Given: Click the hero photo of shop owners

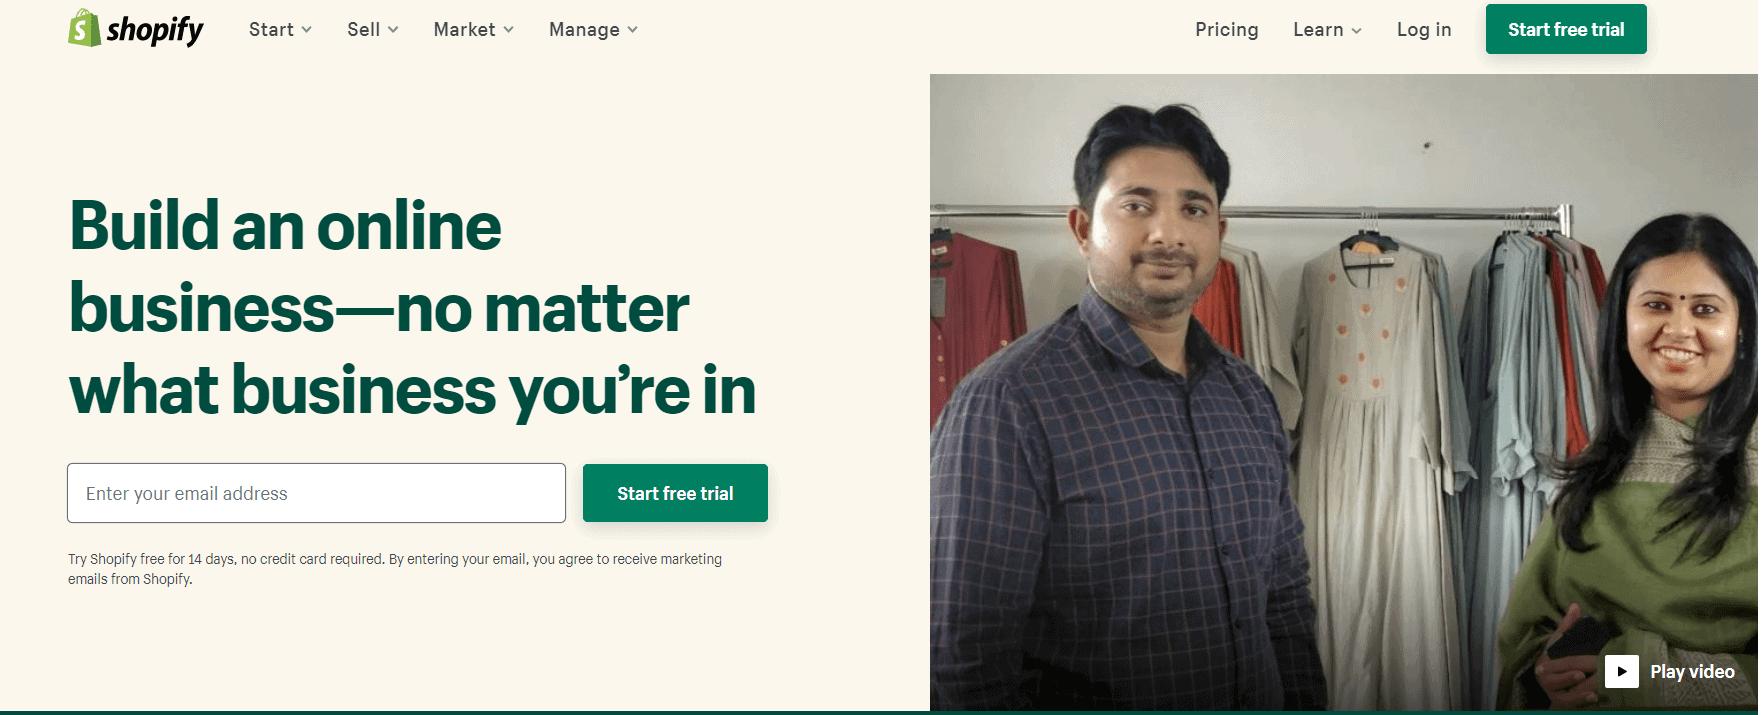Looking at the screenshot, I should pyautogui.click(x=1344, y=392).
